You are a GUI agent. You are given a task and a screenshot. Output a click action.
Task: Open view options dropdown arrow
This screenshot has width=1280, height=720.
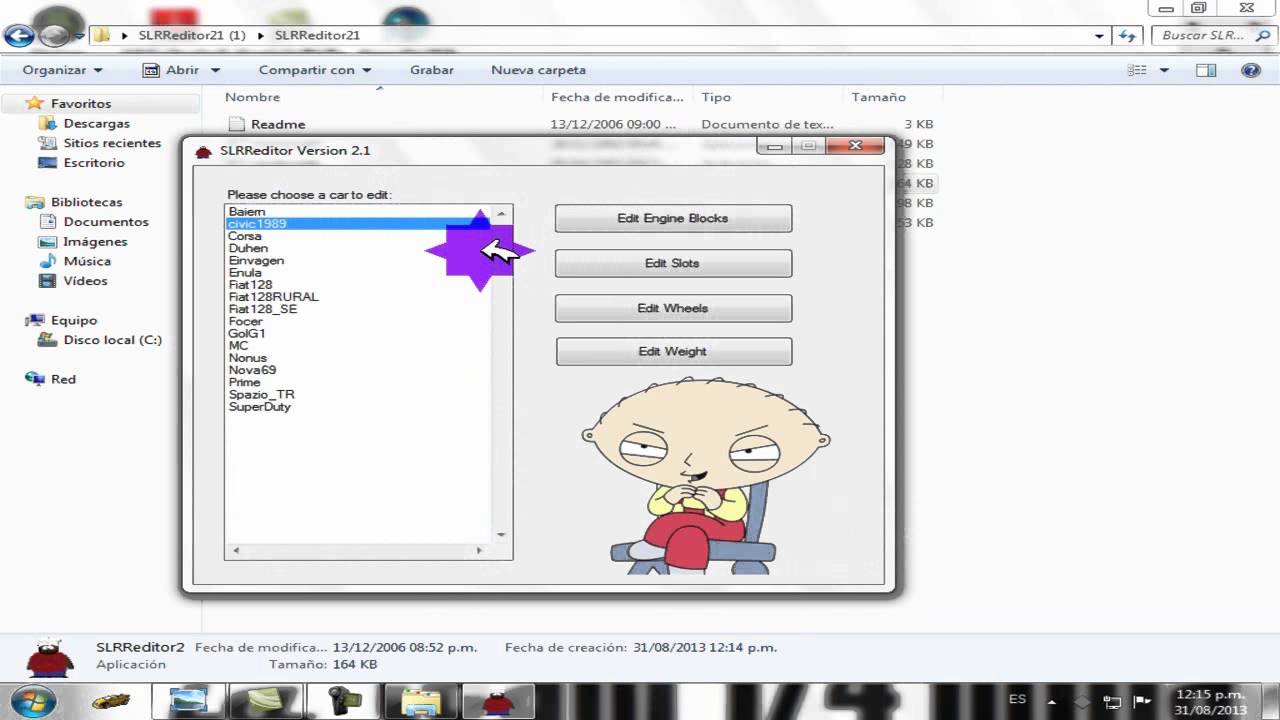1164,70
